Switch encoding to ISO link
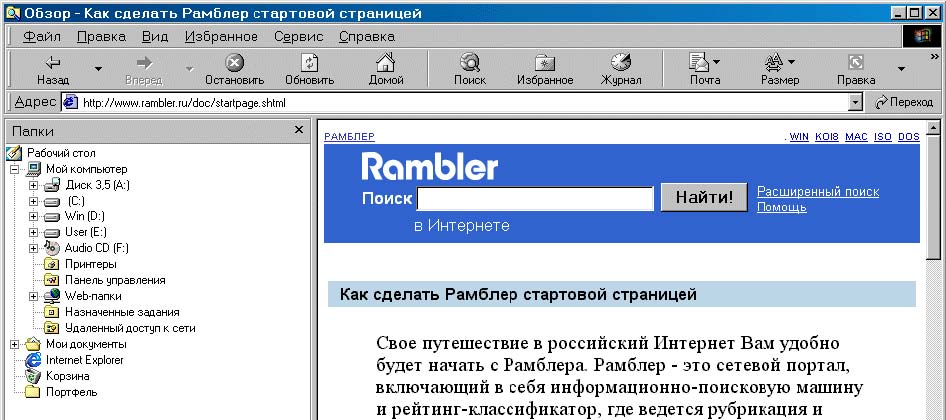 (x=883, y=137)
